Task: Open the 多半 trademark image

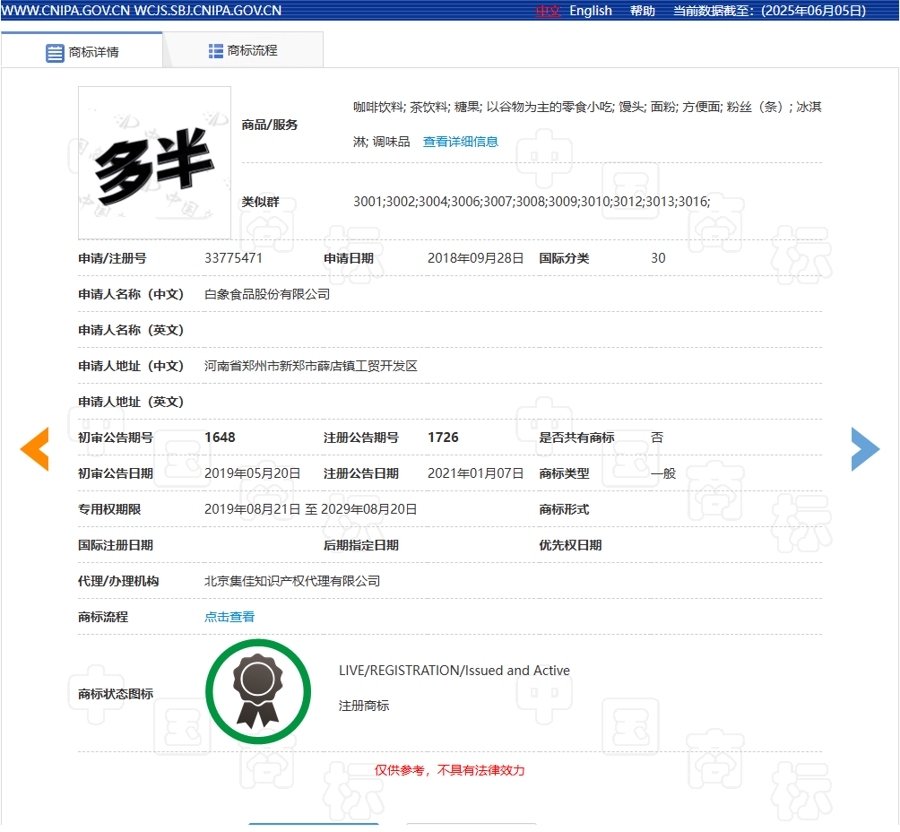Action: click(154, 162)
